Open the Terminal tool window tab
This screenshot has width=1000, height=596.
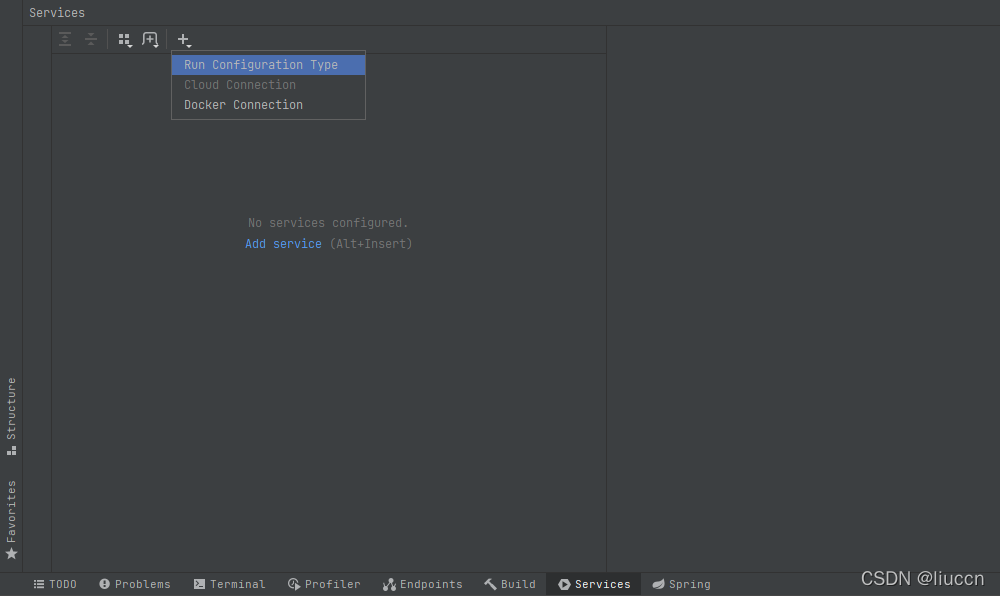click(230, 585)
